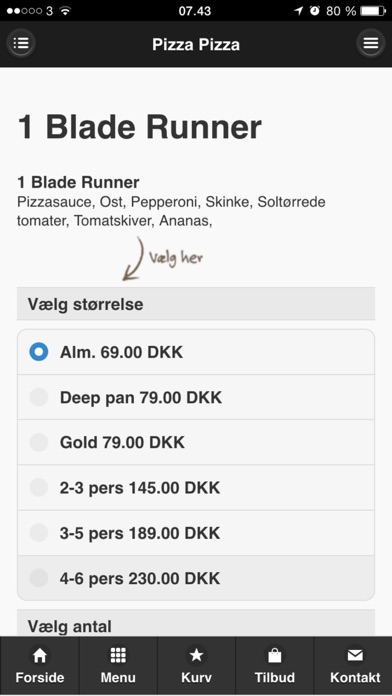Tap the Kontakt envelope icon
Image resolution: width=392 pixels, height=696 pixels.
[x=355, y=655]
